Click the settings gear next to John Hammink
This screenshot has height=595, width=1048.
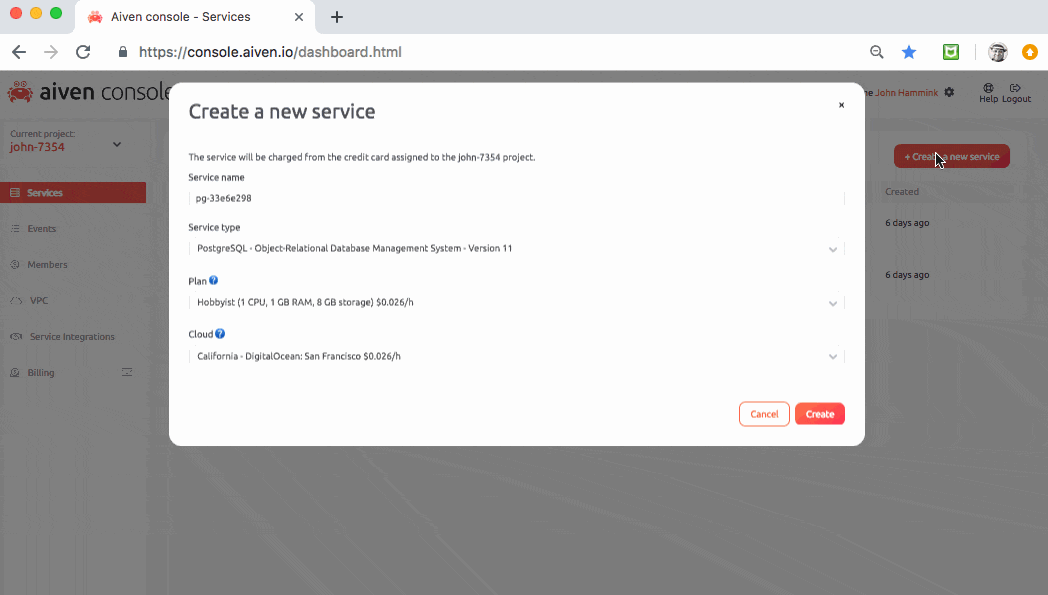click(948, 91)
